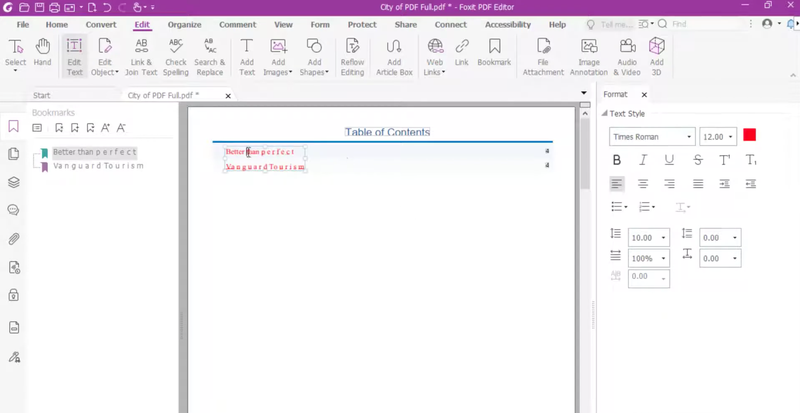Viewport: 800px width, 413px height.
Task: Click the Undo arrow in title bar
Action: pos(107,7)
